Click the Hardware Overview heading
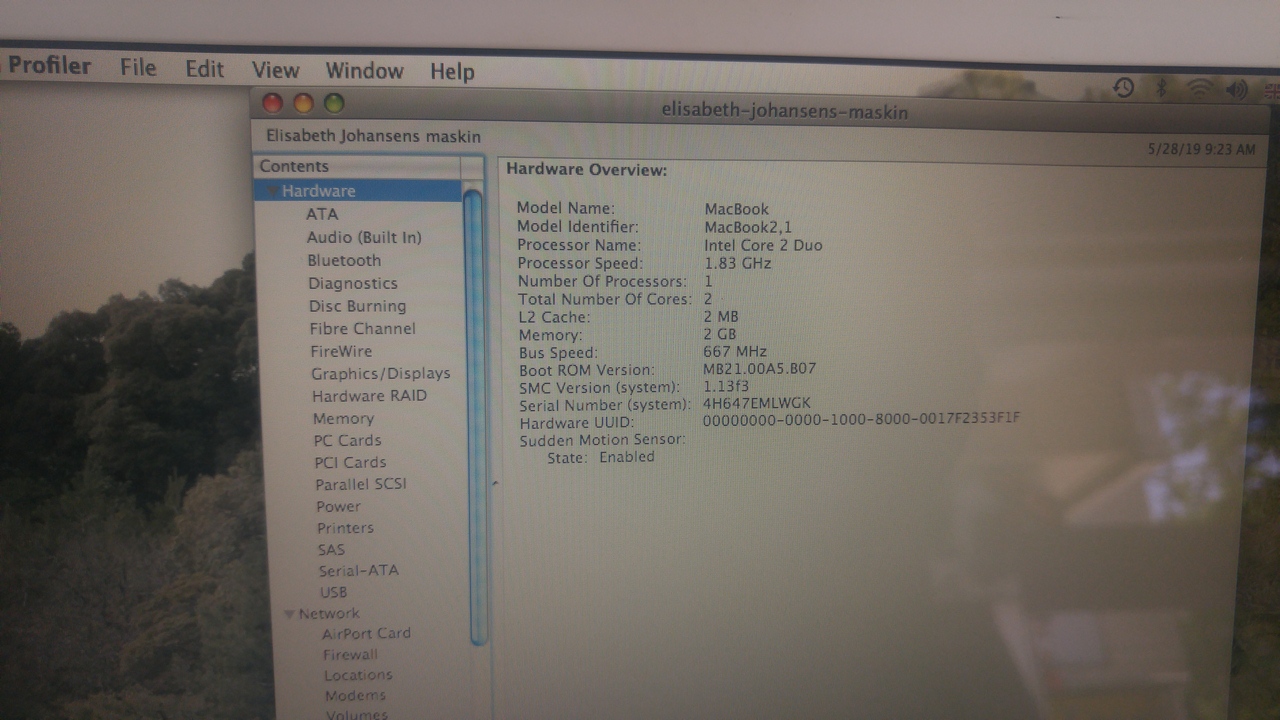The image size is (1280, 720). (x=586, y=170)
